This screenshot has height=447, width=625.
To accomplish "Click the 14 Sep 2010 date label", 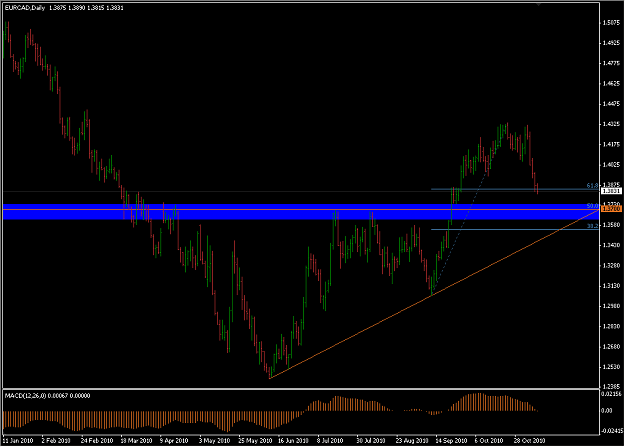I will coord(451,441).
